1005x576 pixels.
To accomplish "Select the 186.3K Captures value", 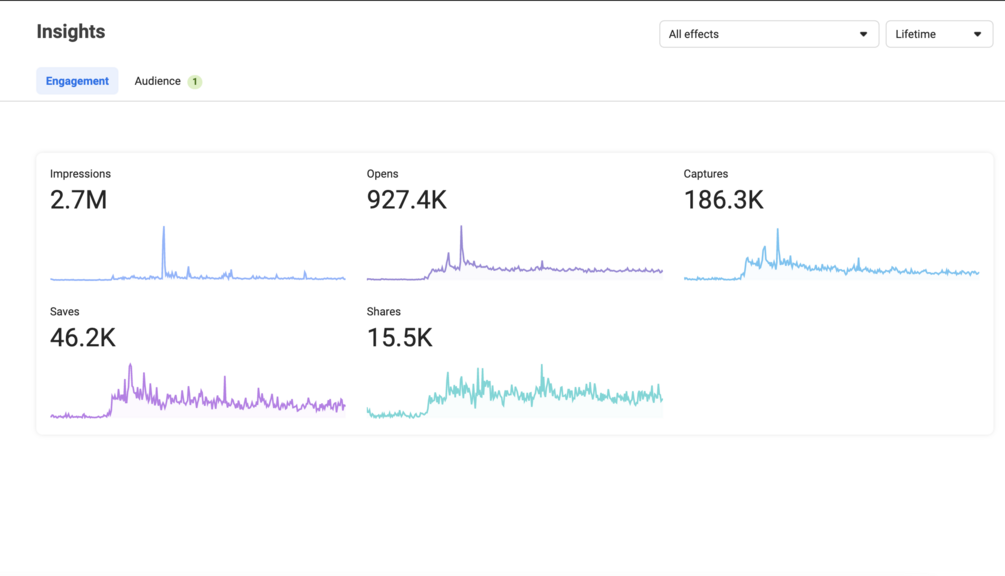I will [724, 200].
